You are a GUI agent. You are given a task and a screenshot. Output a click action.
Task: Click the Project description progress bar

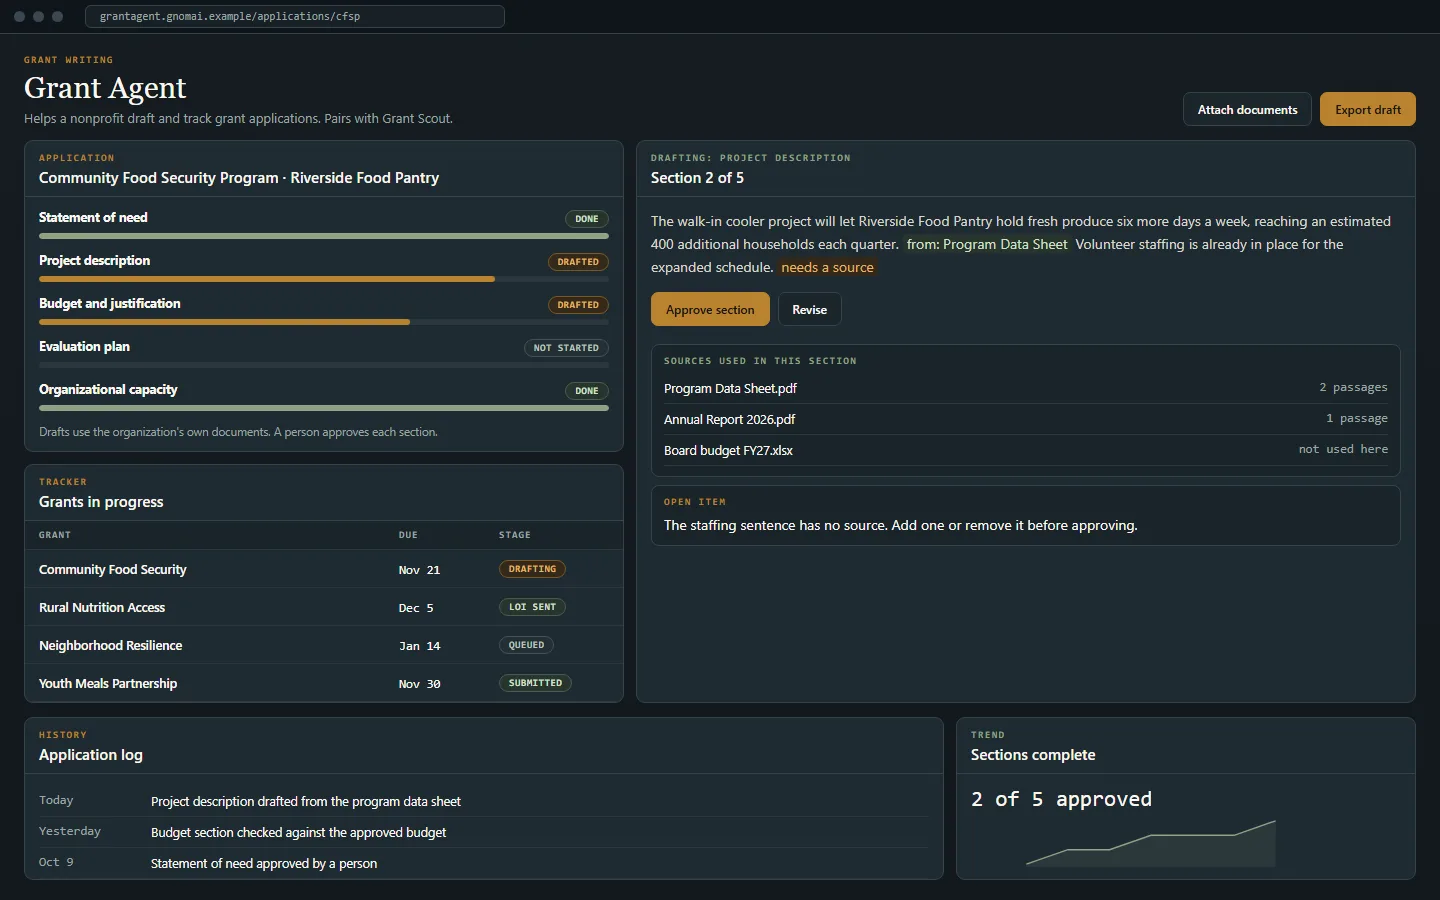pos(323,279)
